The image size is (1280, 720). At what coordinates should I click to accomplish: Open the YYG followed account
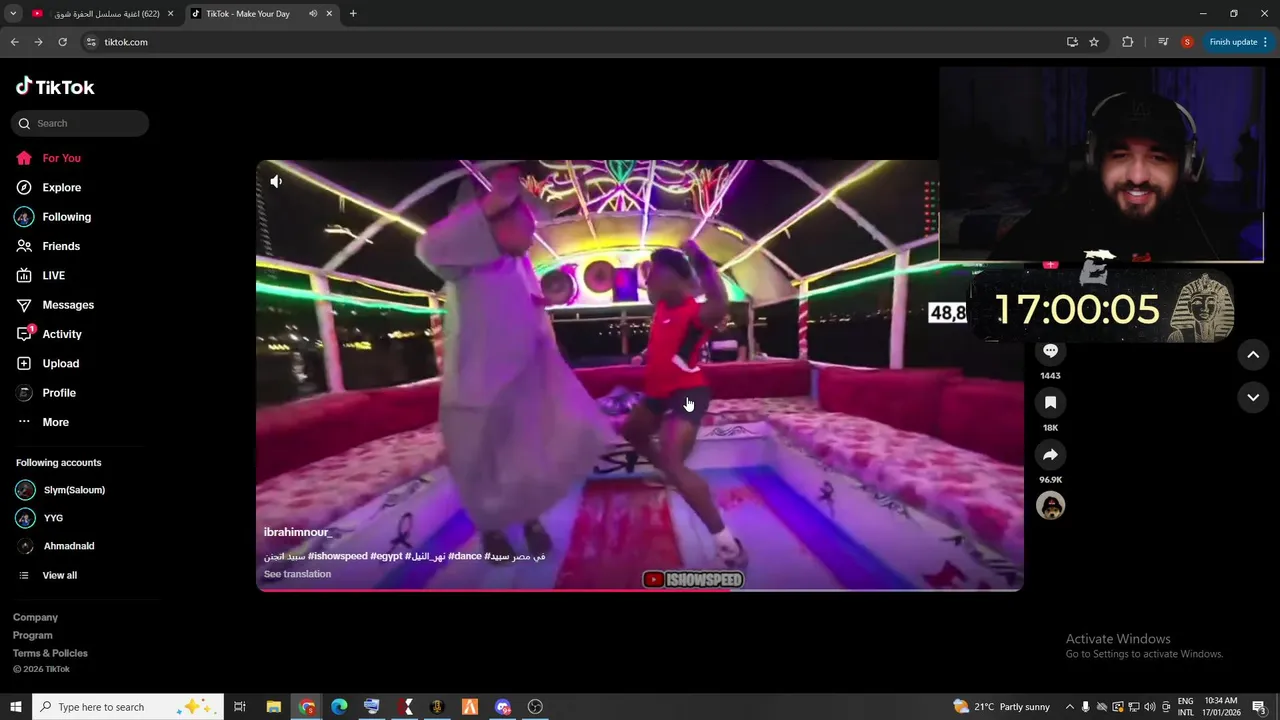40,518
